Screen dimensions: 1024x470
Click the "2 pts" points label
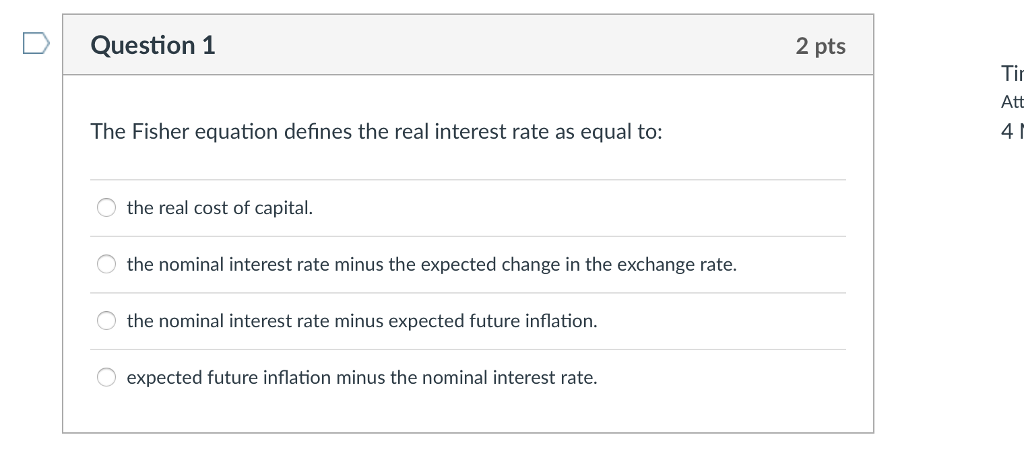pos(821,46)
